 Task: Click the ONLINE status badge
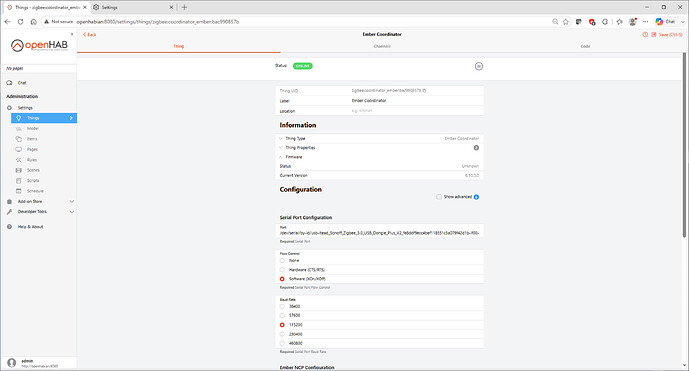(303, 66)
